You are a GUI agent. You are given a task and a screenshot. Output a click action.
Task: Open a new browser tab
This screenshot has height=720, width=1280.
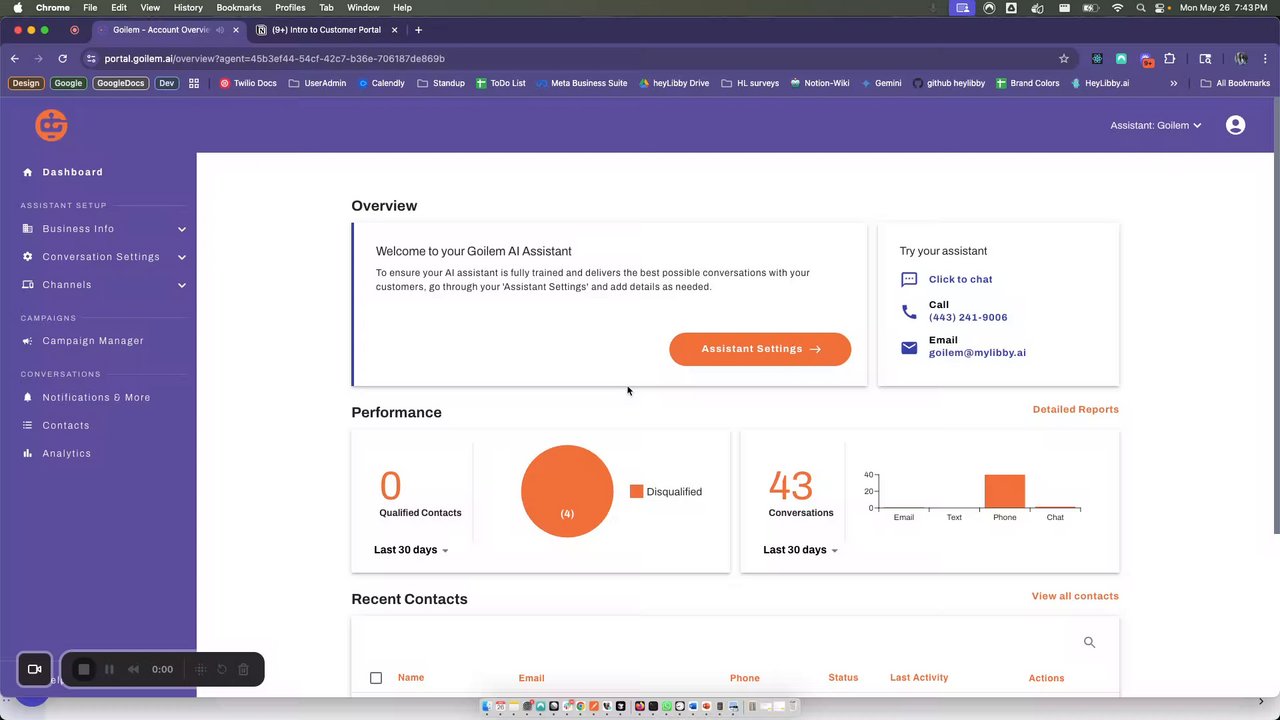418,30
